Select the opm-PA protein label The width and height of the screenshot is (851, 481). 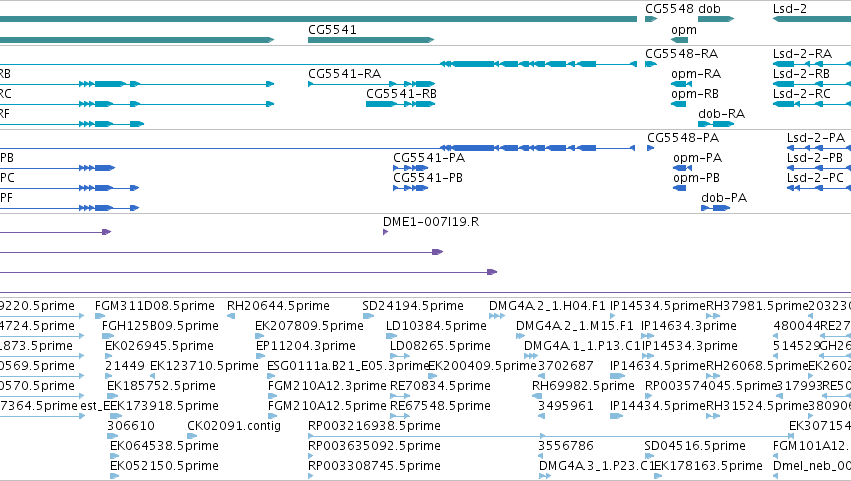coord(697,158)
